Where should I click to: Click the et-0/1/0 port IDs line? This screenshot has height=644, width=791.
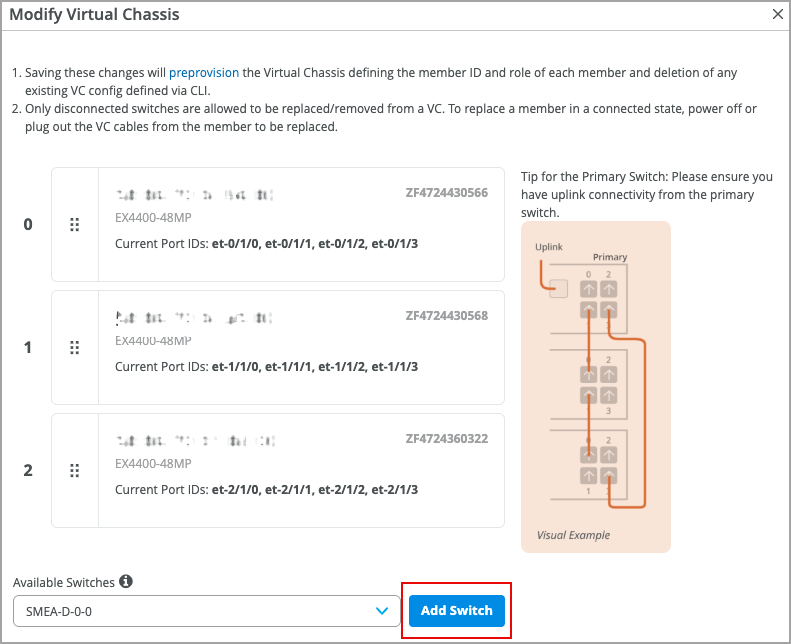(266, 244)
